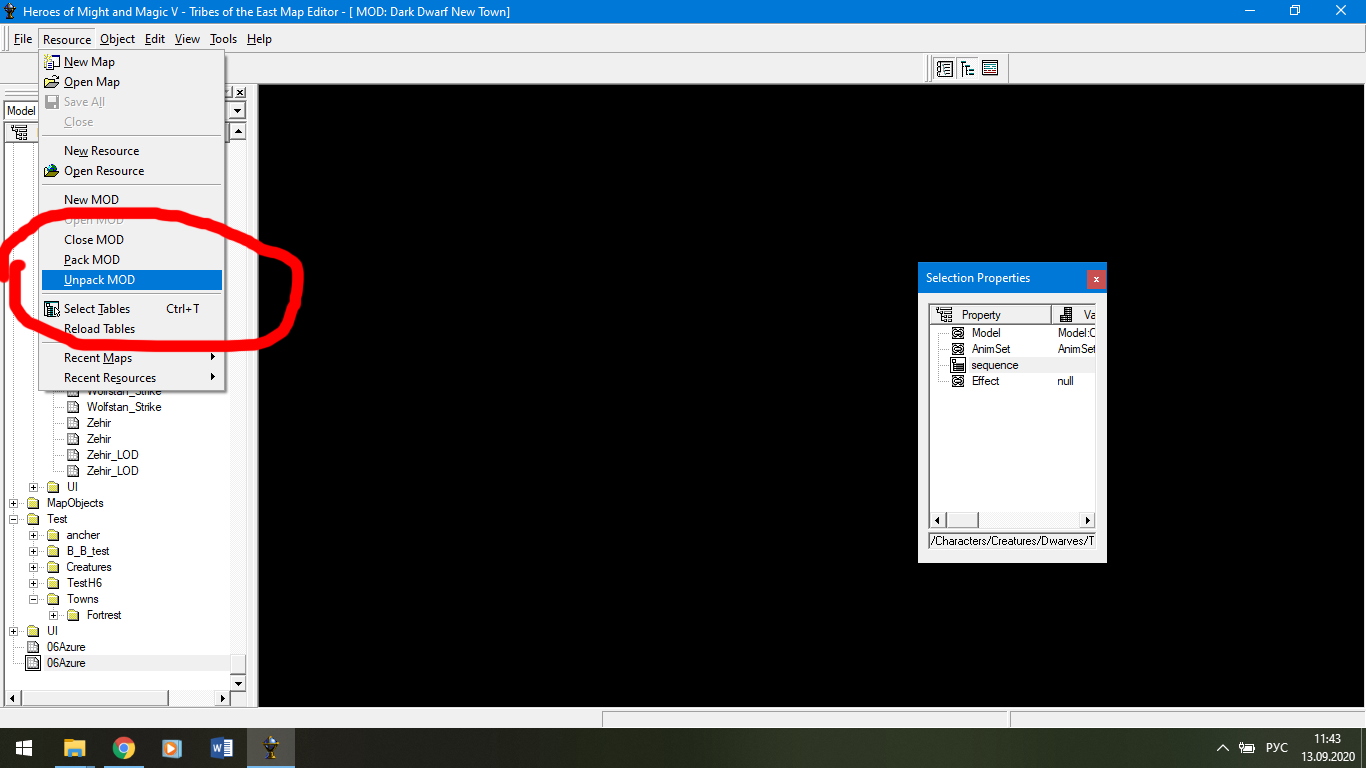Click the B_B_test folder icon
The image size is (1366, 768).
click(x=54, y=551)
